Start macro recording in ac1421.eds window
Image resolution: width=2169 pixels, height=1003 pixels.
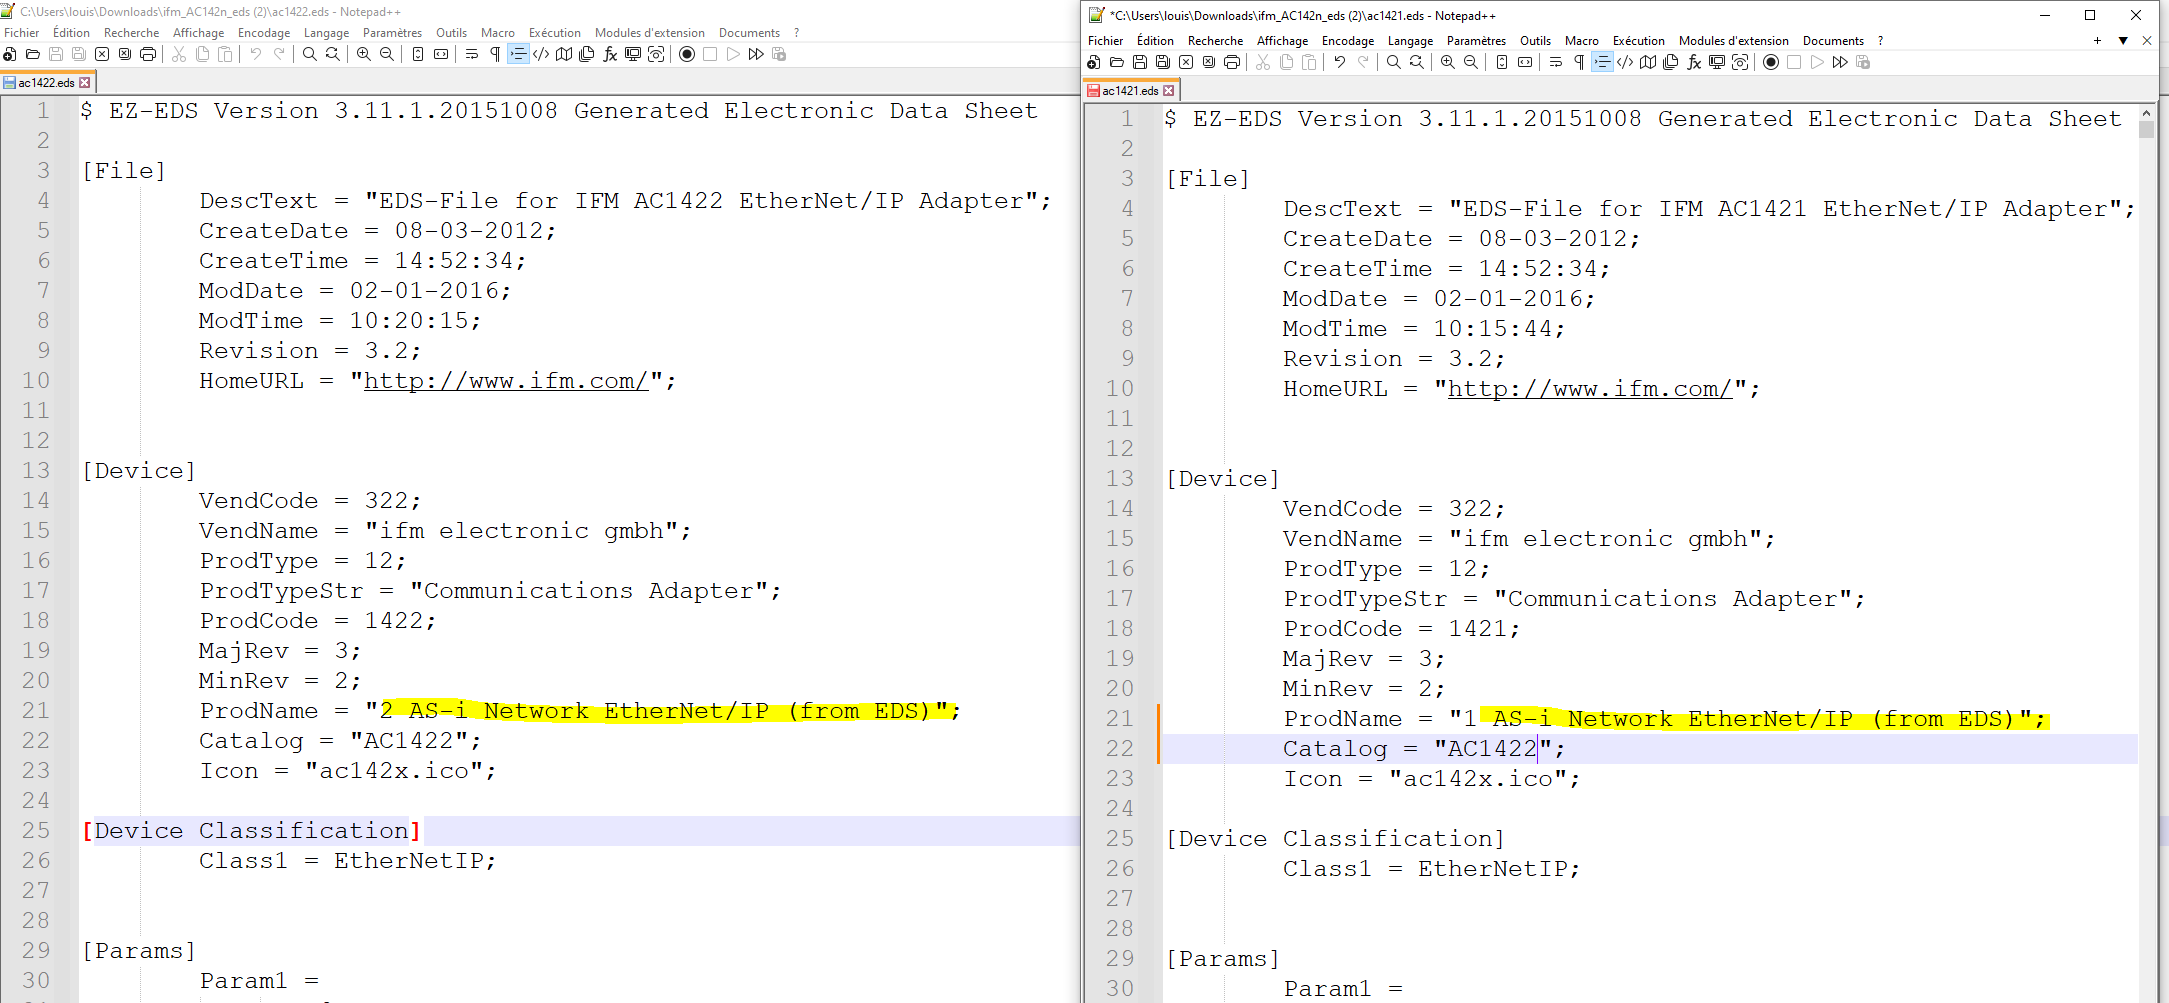coord(1771,62)
